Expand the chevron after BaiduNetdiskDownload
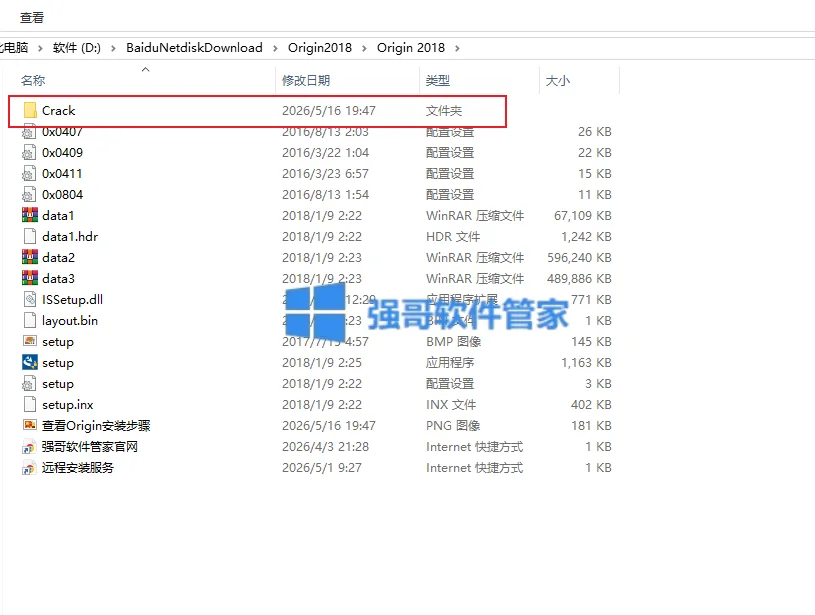The image size is (815, 615). (x=275, y=48)
